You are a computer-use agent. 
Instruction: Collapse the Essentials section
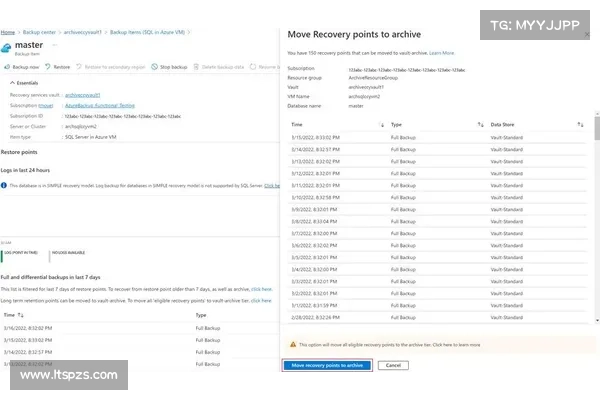[x=24, y=83]
